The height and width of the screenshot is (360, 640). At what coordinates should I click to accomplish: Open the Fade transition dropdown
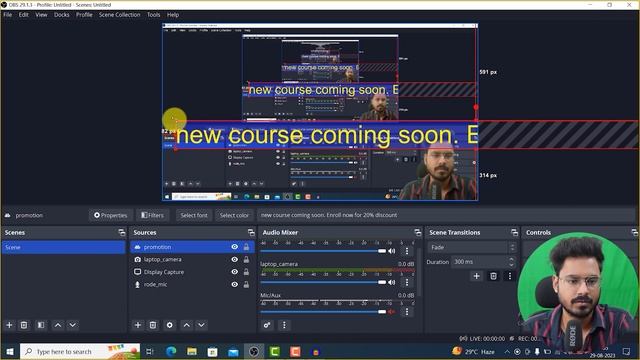click(471, 247)
